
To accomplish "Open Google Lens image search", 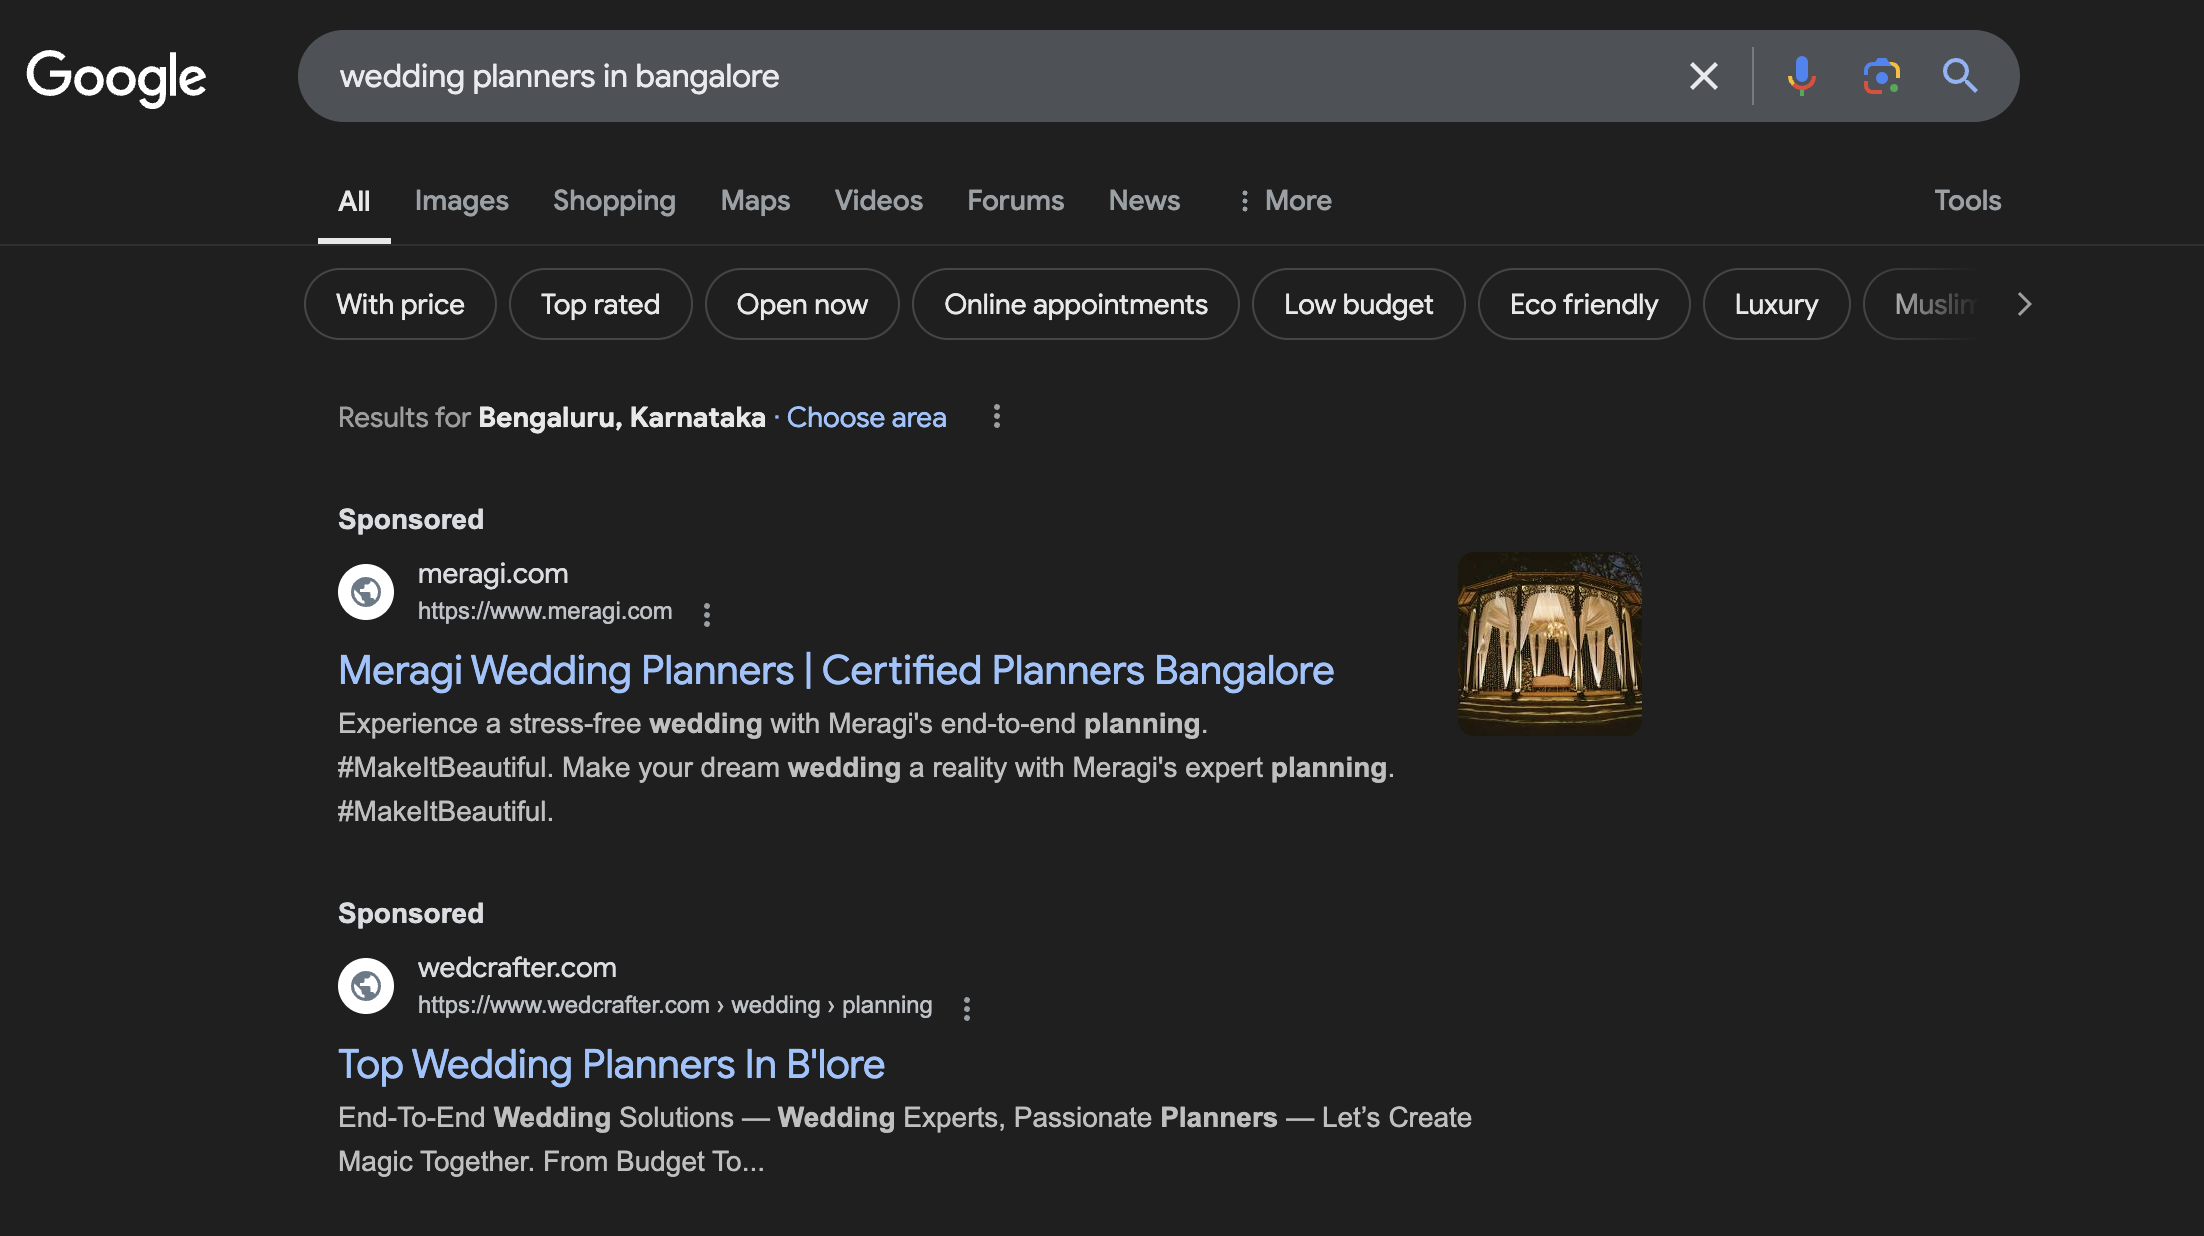I will coord(1881,76).
